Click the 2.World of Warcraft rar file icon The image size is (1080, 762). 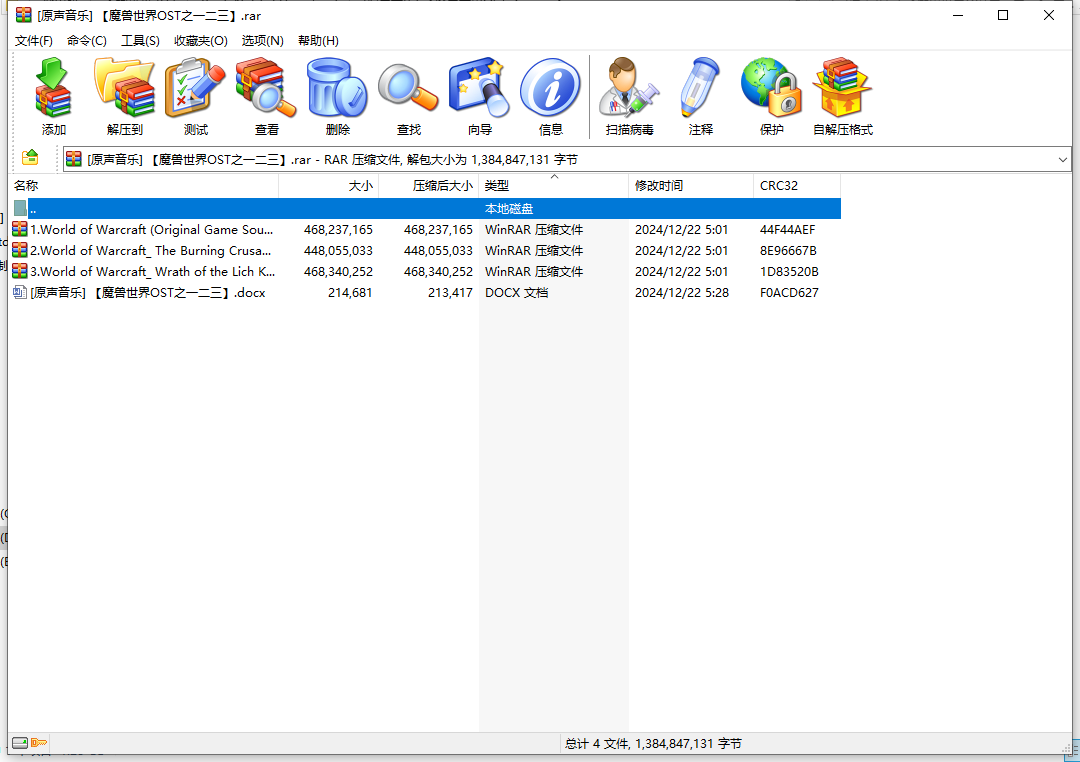(x=20, y=249)
